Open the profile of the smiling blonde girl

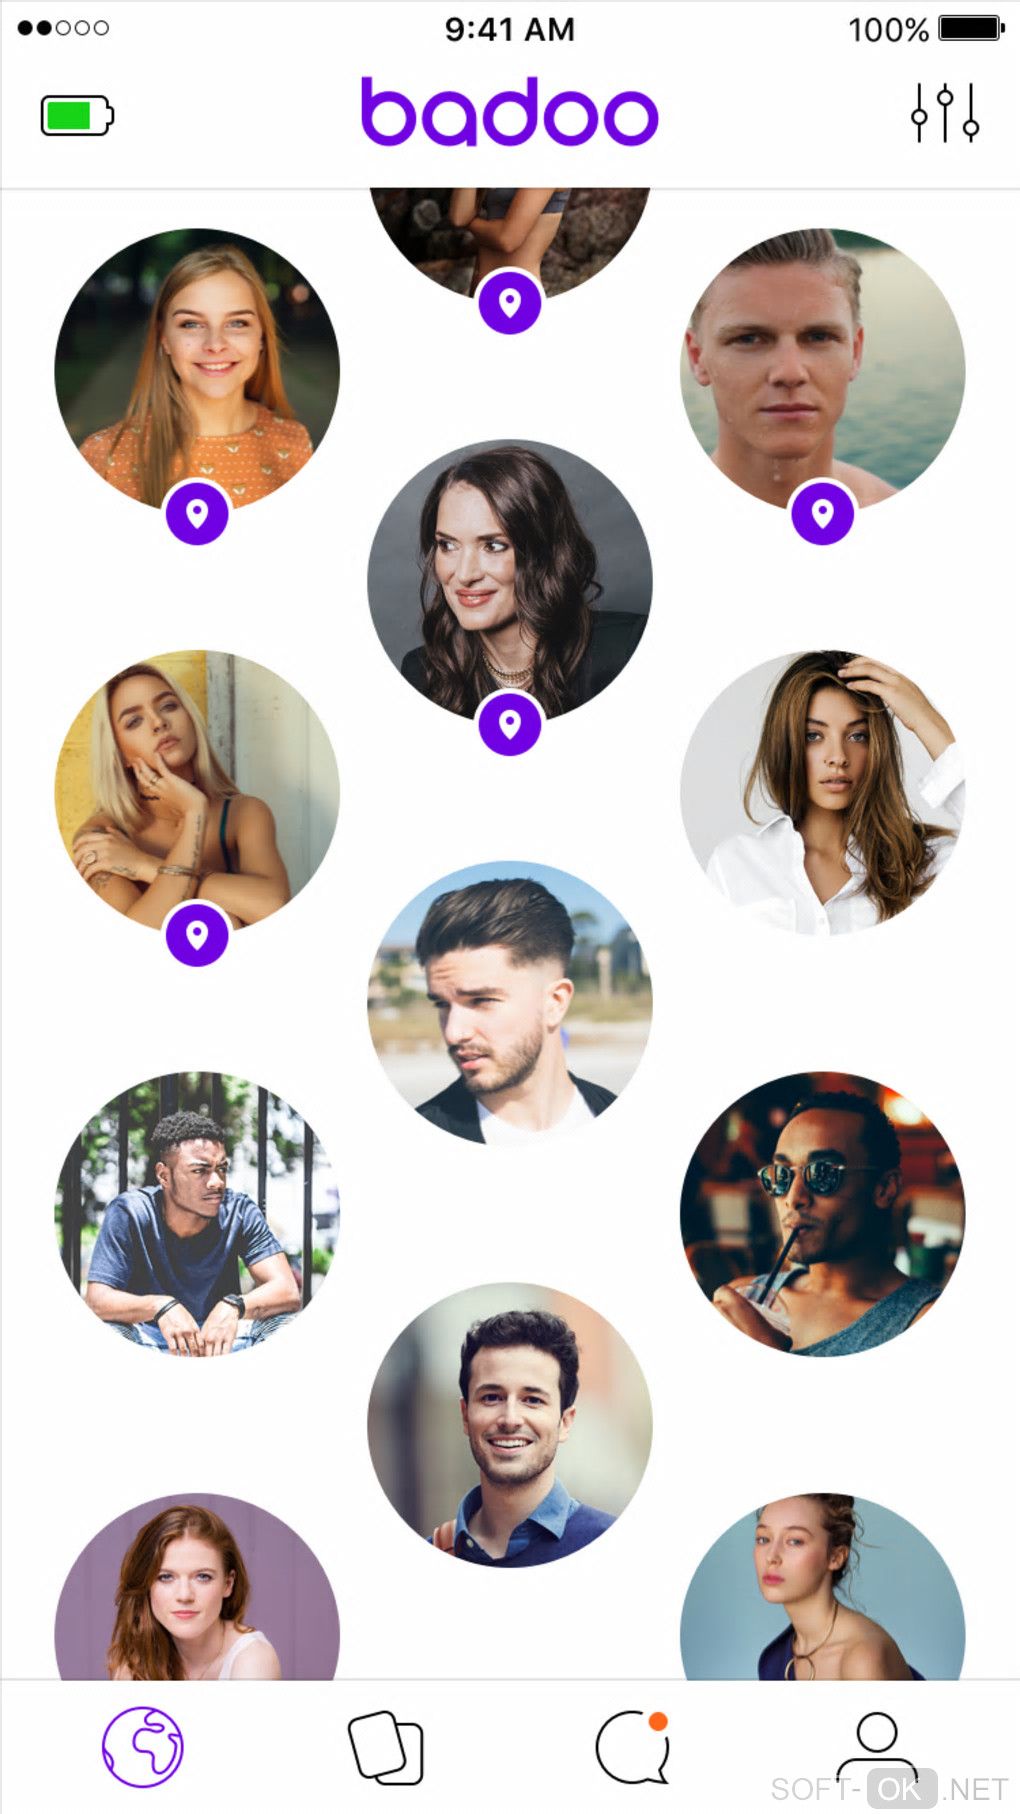click(197, 370)
